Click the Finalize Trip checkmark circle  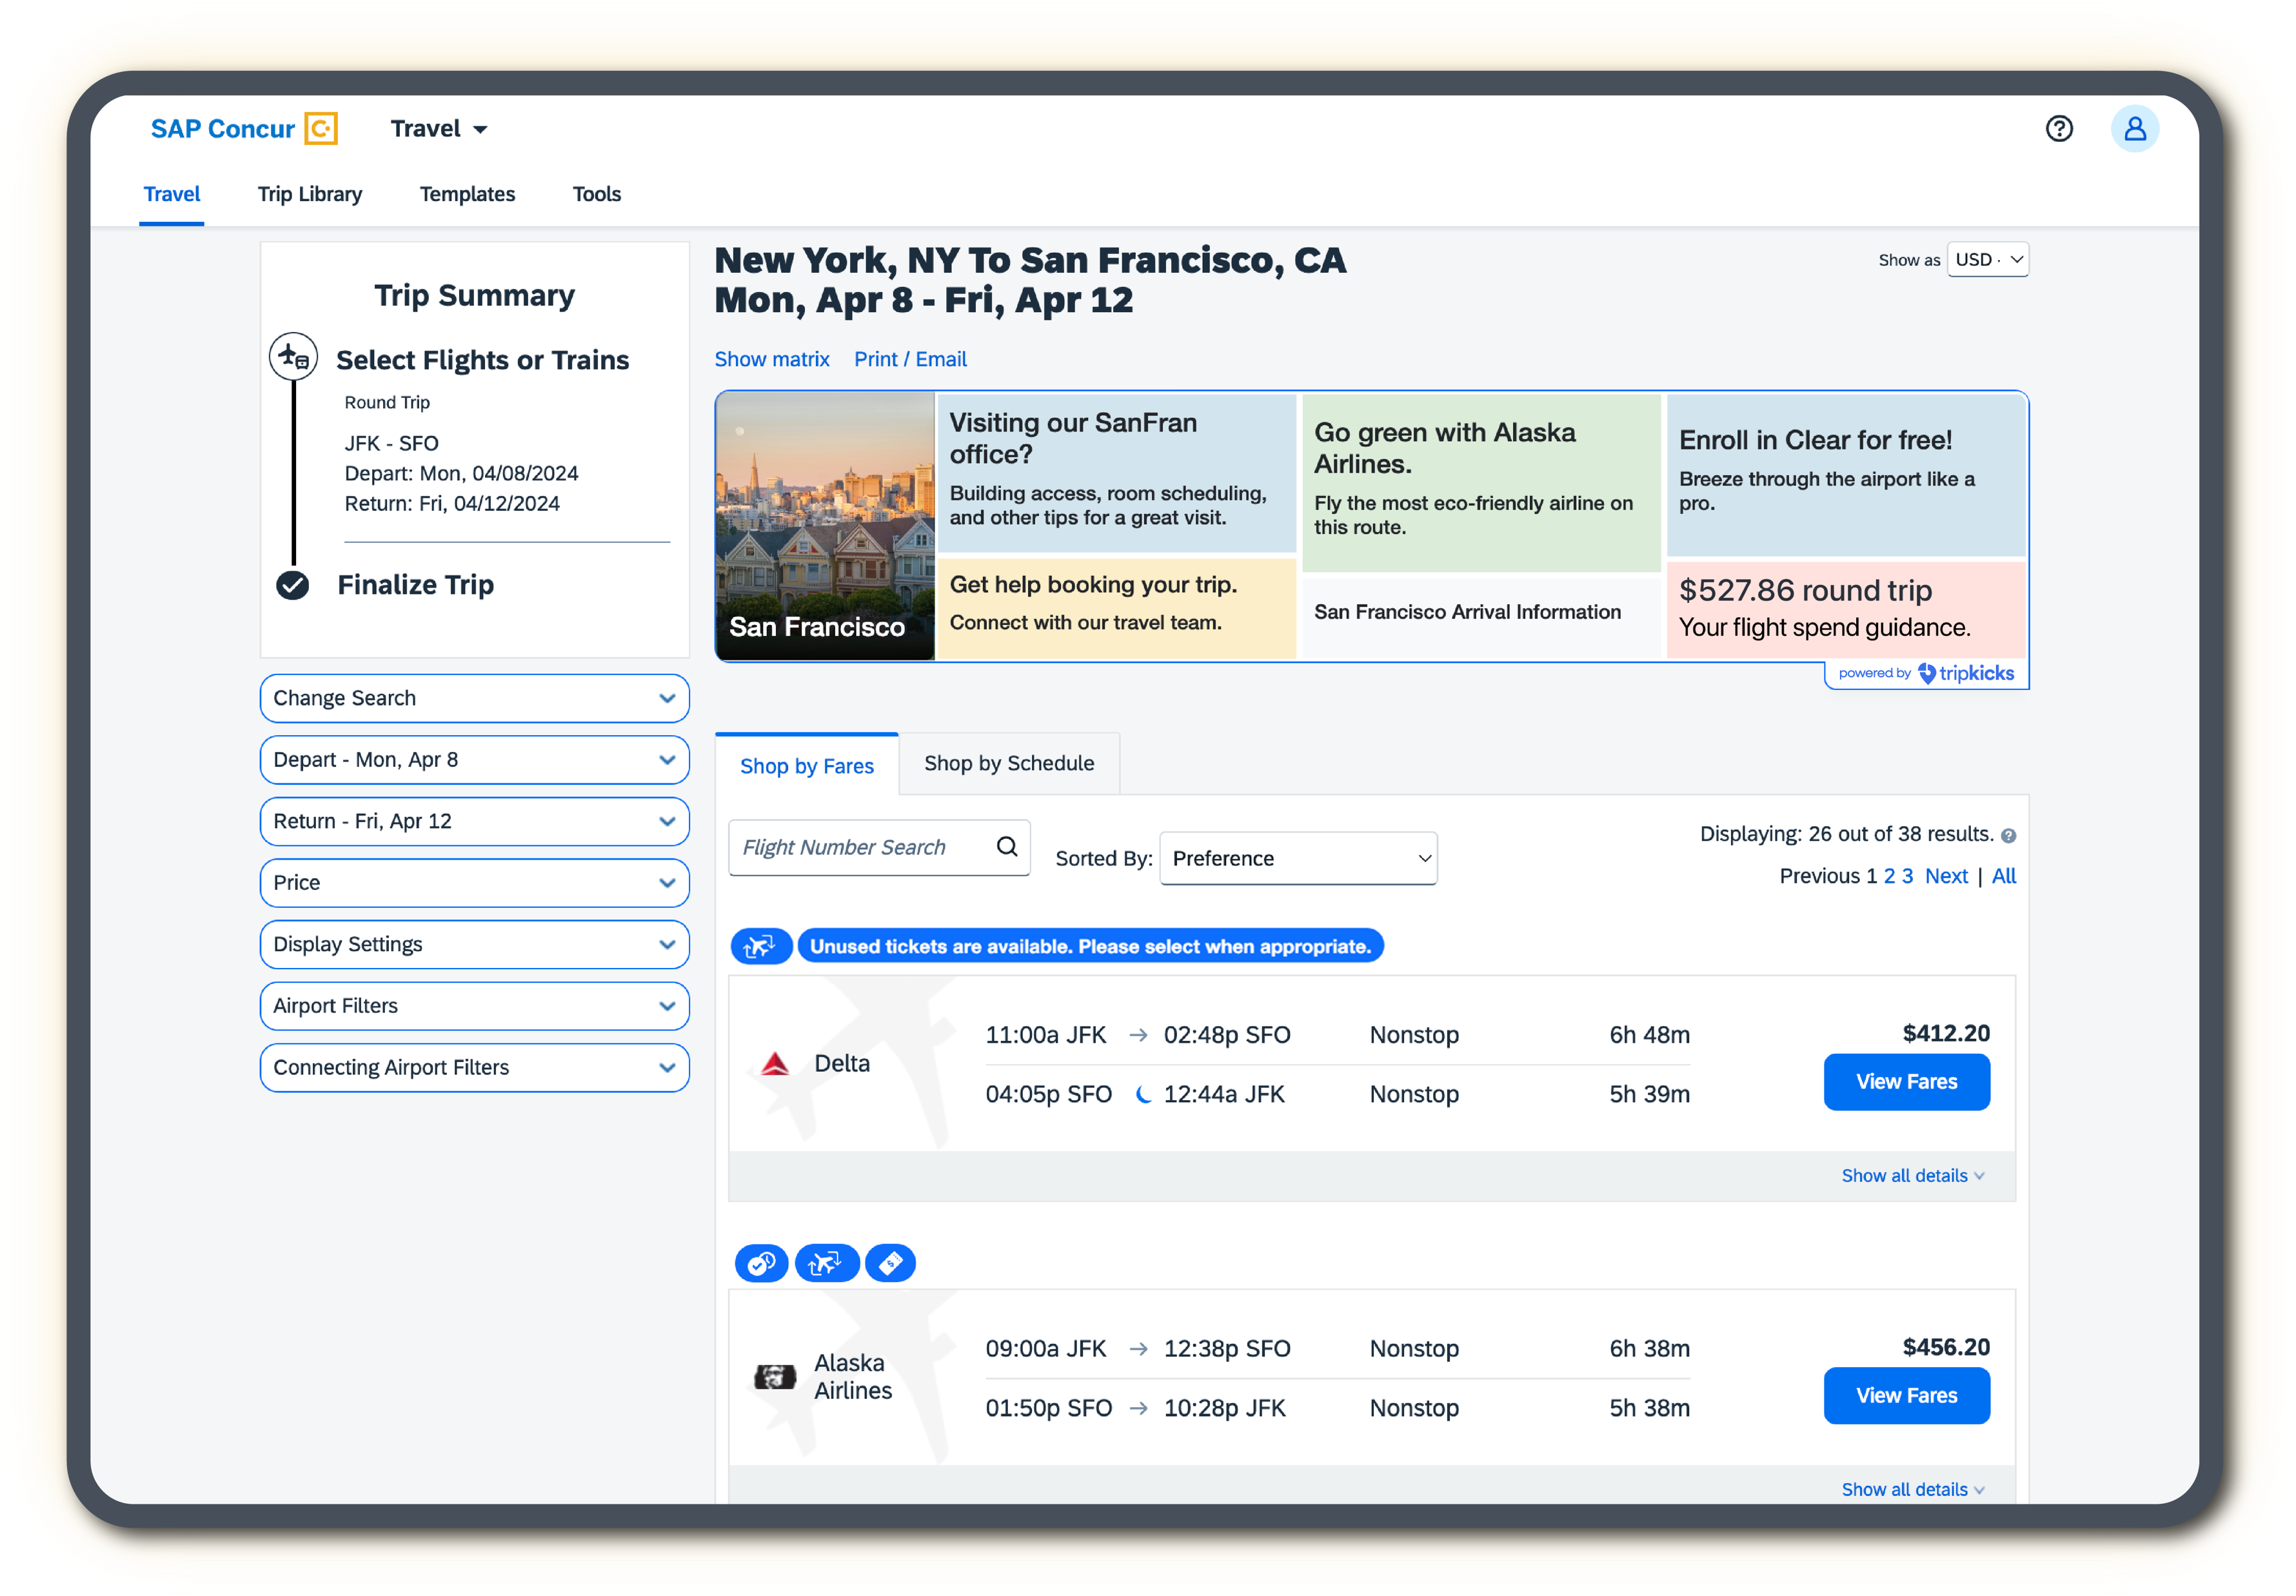coord(293,585)
